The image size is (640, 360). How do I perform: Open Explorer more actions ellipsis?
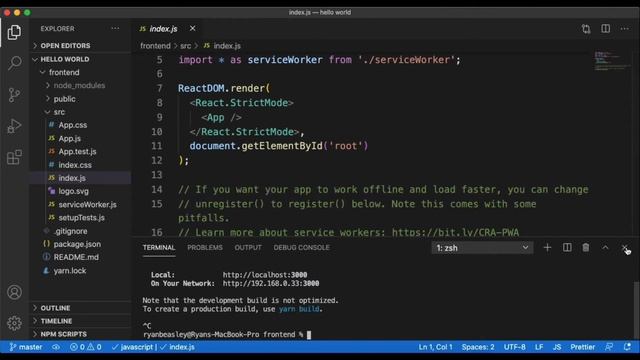pyautogui.click(x=116, y=29)
